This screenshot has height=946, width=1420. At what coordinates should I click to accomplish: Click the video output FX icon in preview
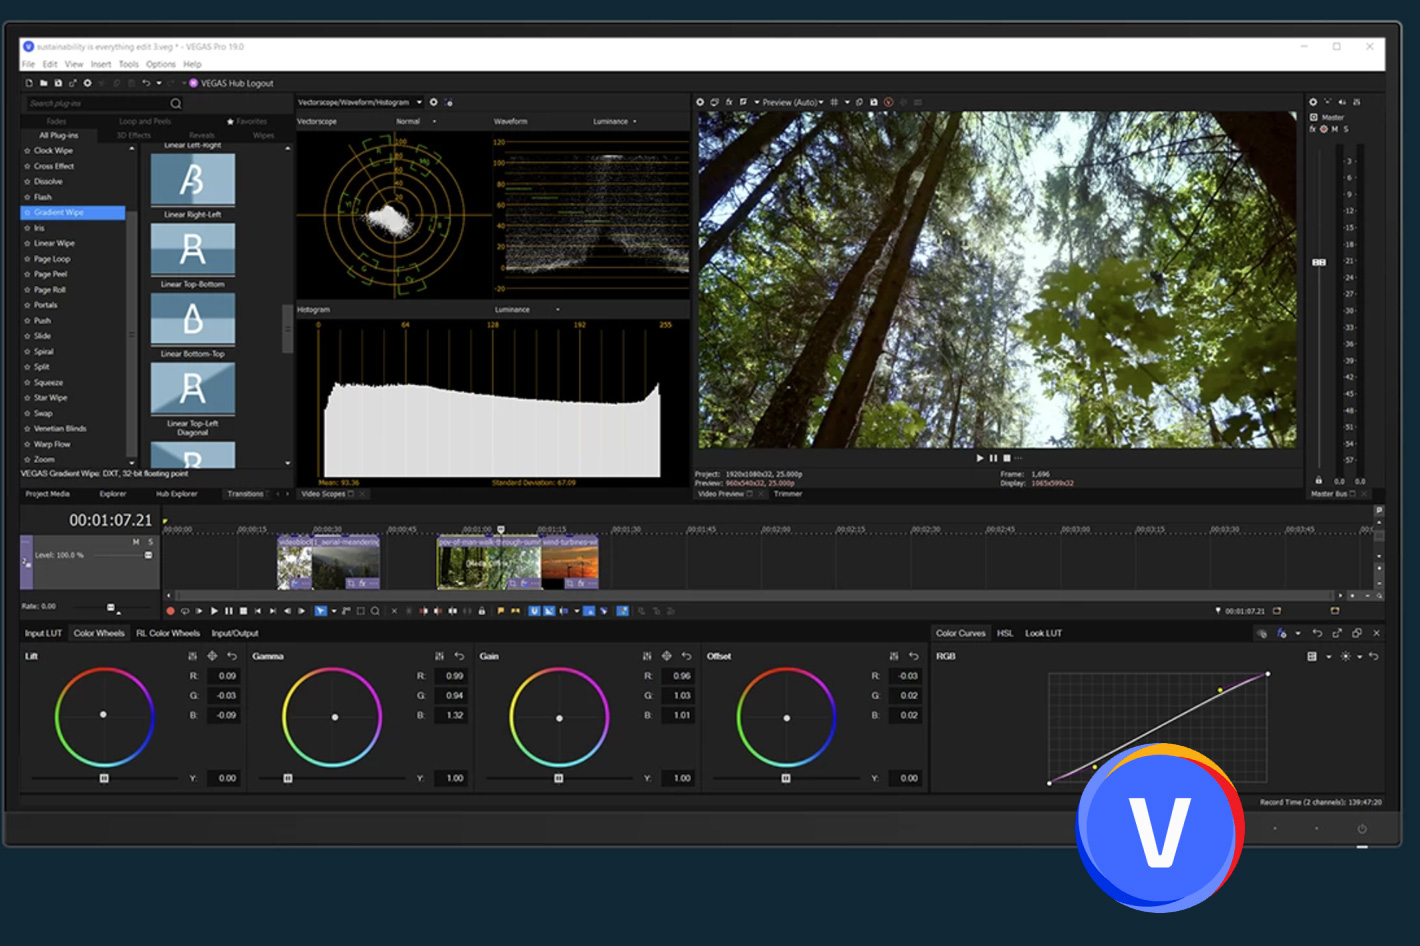click(x=729, y=102)
